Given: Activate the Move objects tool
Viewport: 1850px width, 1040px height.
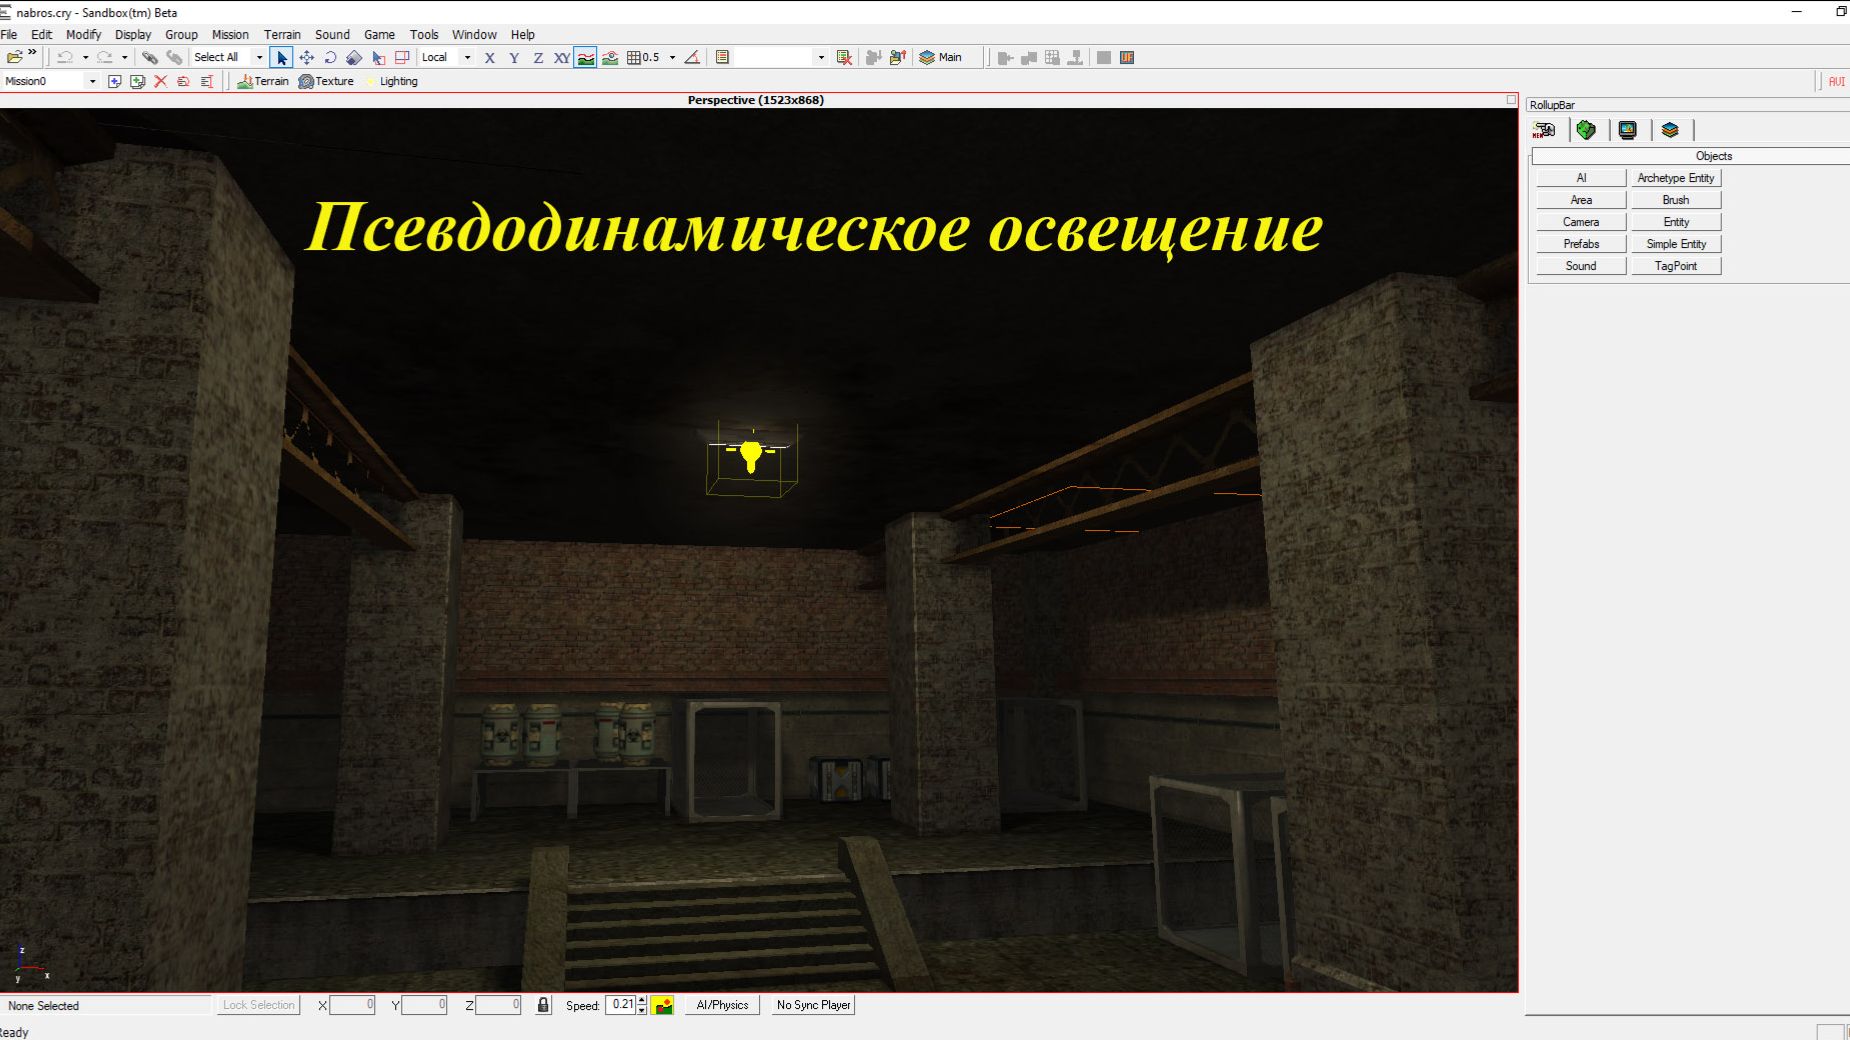Looking at the screenshot, I should [307, 57].
